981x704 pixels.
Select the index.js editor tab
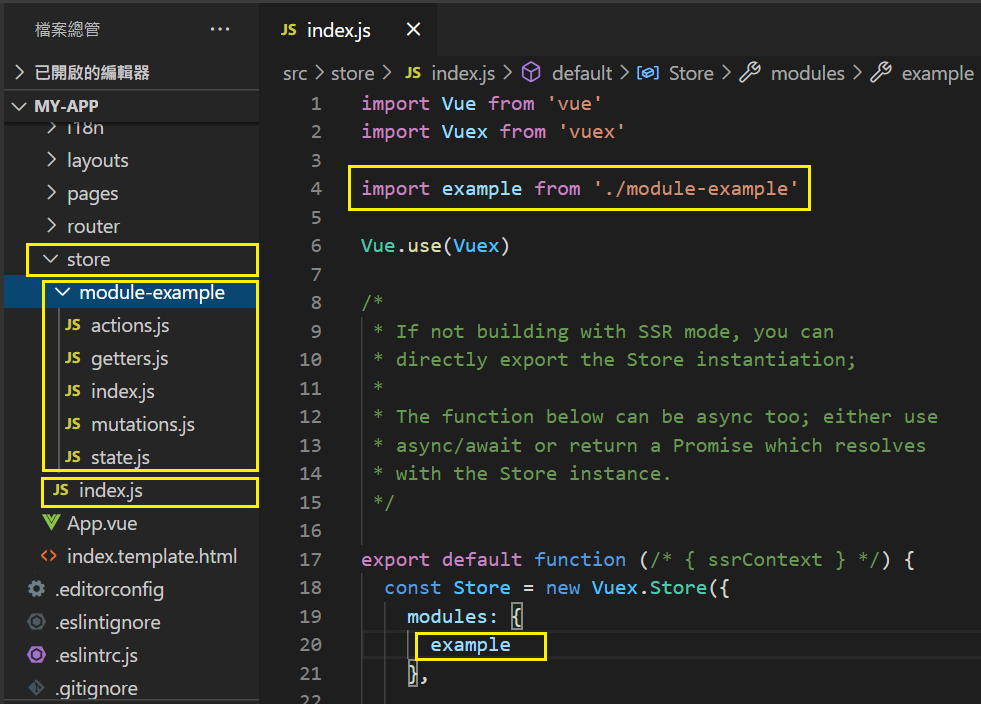[x=338, y=30]
